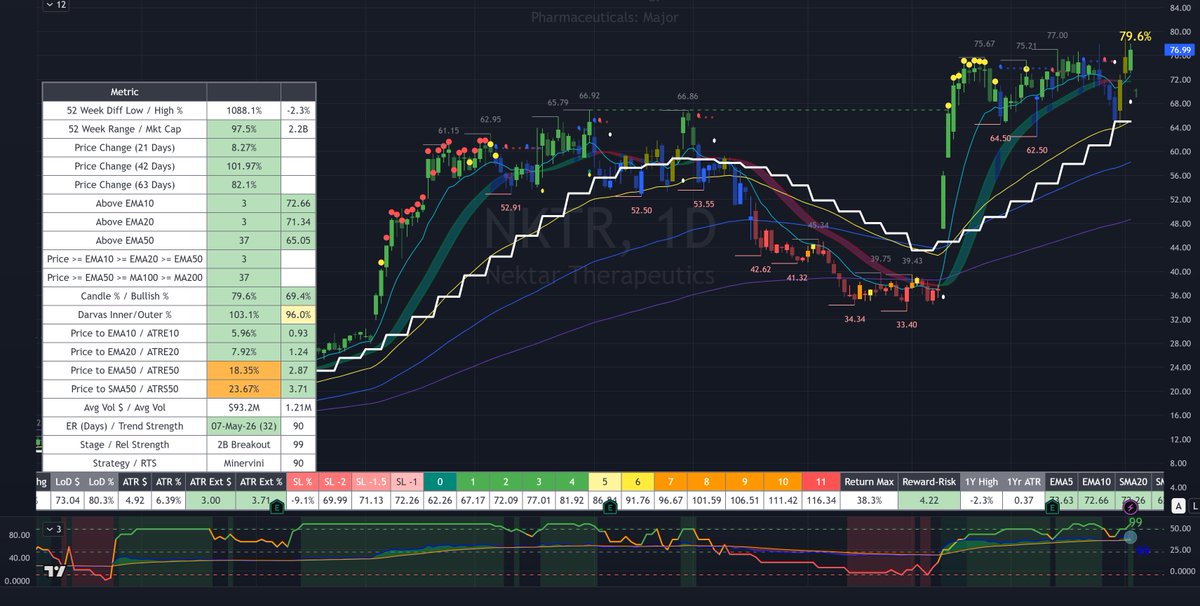Click the Return Max column header
This screenshot has height=606, width=1200.
[x=869, y=482]
